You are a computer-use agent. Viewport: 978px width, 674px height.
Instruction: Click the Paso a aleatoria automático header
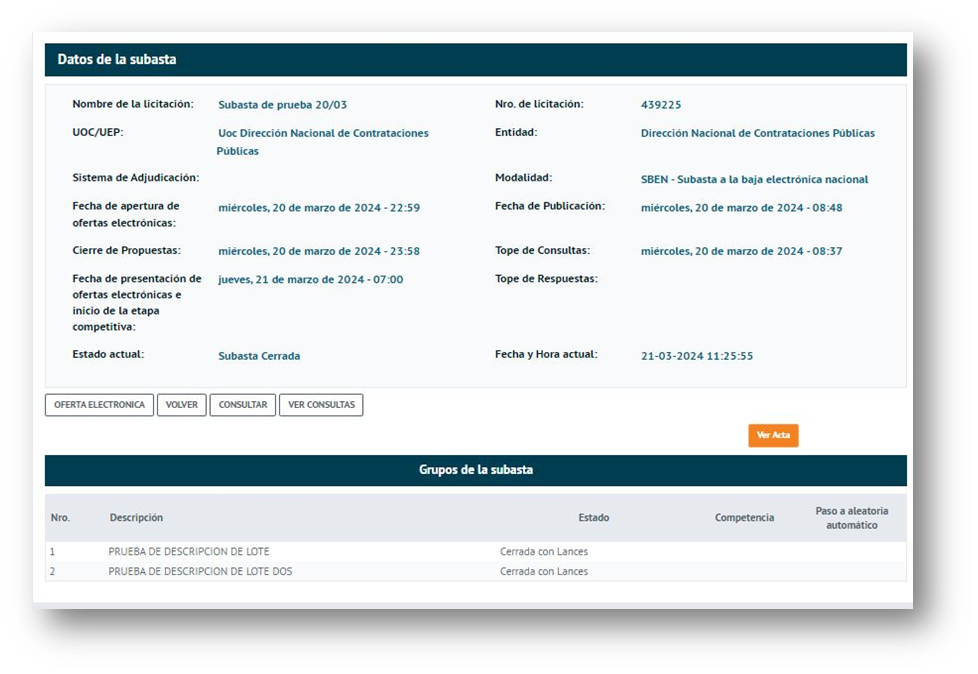point(852,518)
